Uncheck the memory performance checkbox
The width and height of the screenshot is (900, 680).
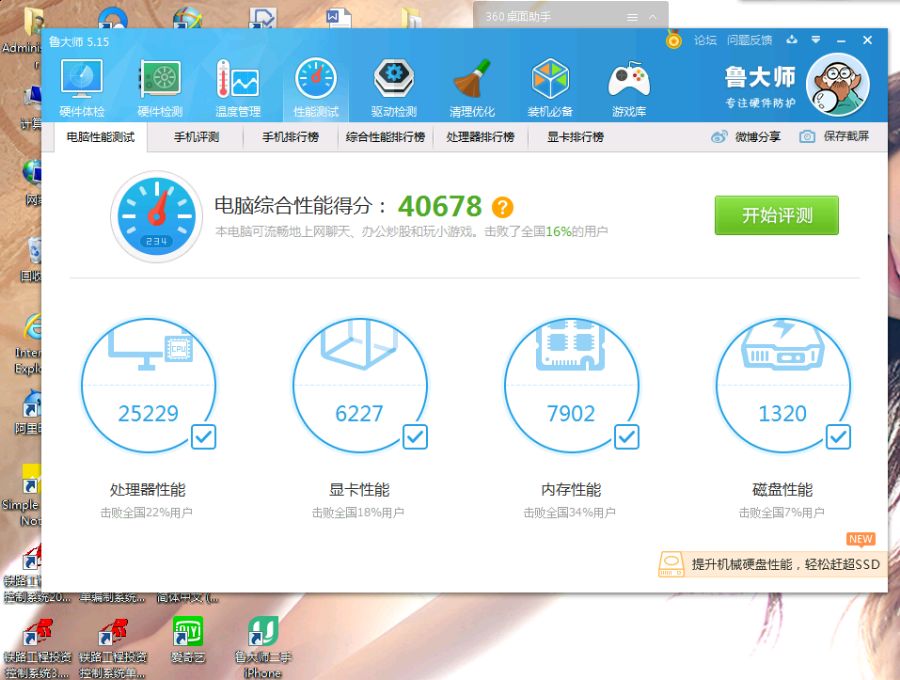click(x=626, y=437)
